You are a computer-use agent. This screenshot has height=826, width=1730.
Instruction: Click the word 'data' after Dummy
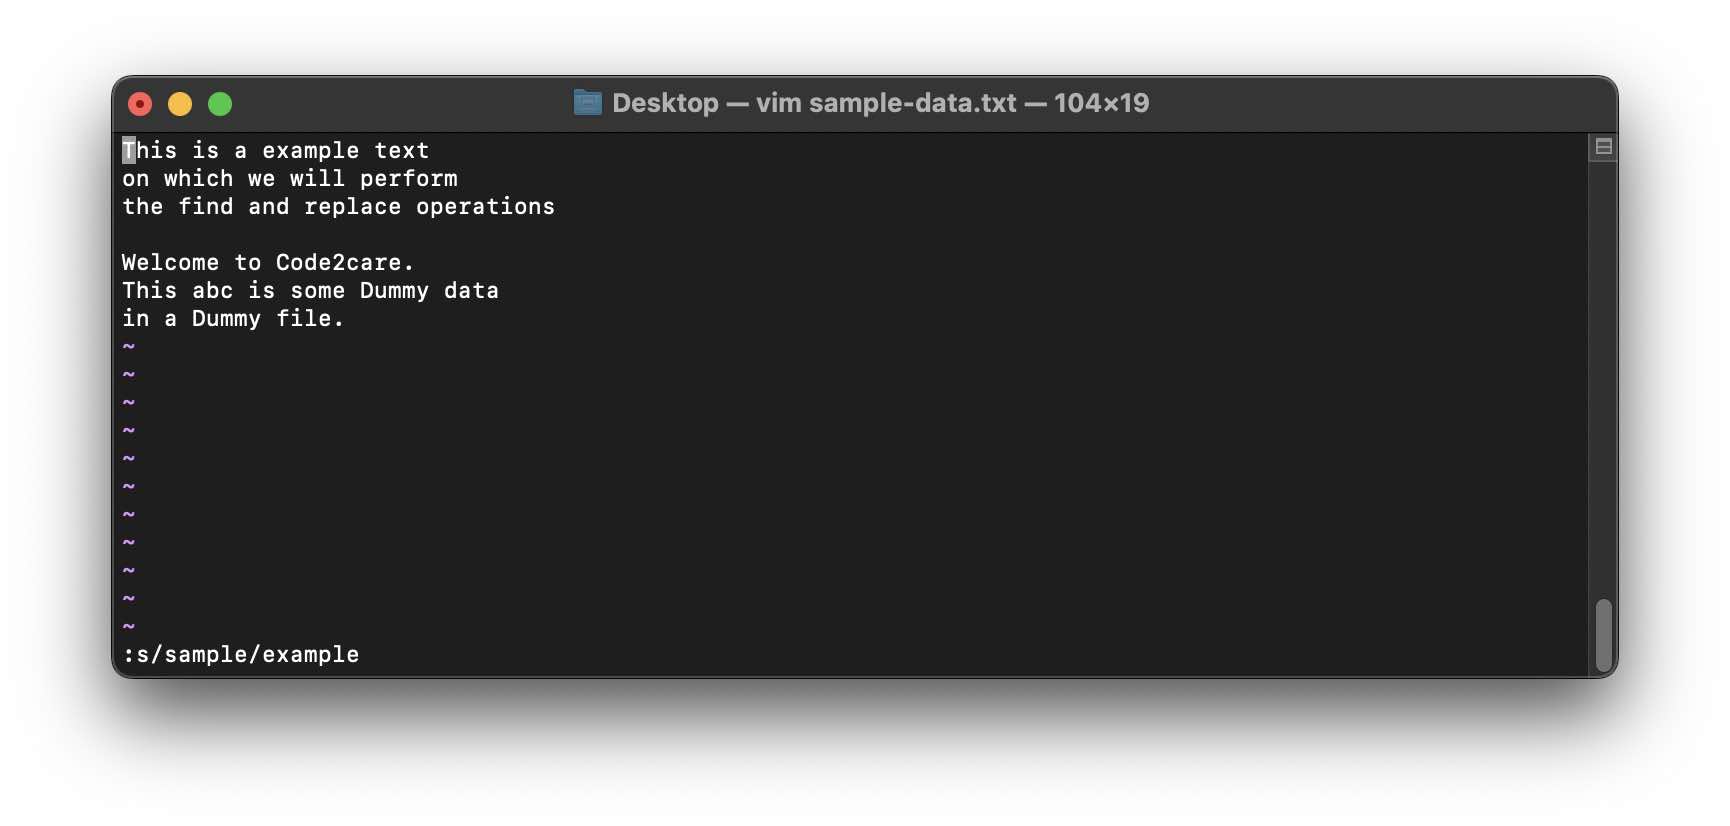471,291
